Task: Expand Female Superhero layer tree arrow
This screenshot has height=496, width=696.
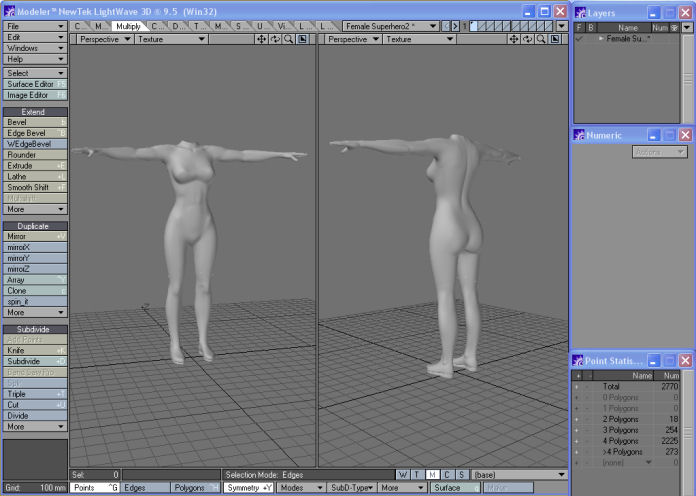Action: coord(602,38)
